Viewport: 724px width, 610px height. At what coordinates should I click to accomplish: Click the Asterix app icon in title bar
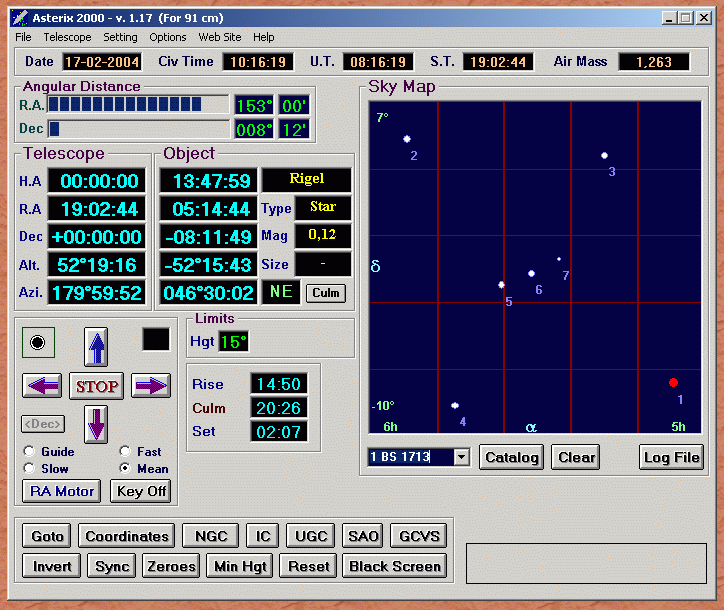coord(20,18)
